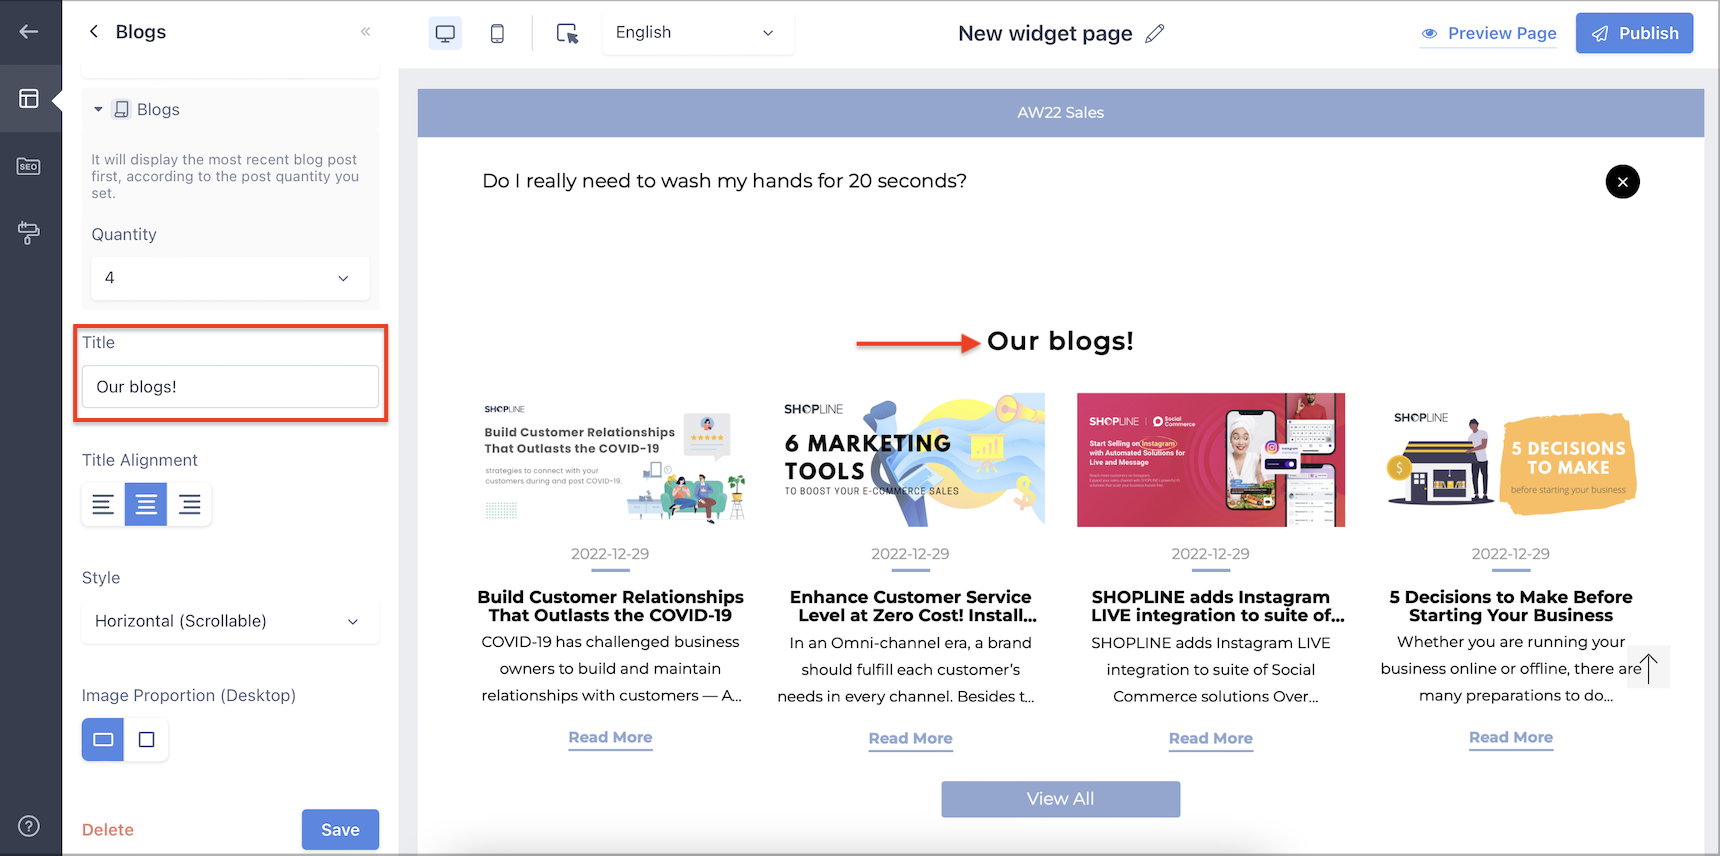Click the View All button

click(x=1060, y=799)
